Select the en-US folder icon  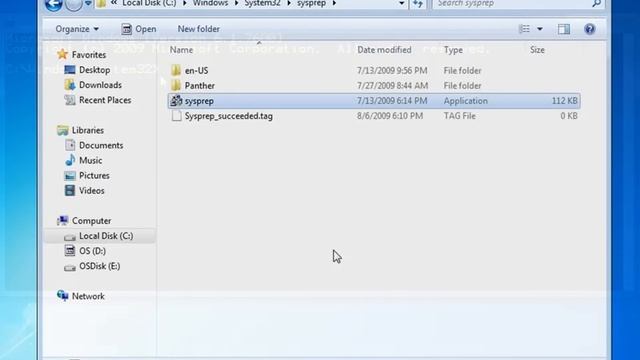click(x=176, y=70)
